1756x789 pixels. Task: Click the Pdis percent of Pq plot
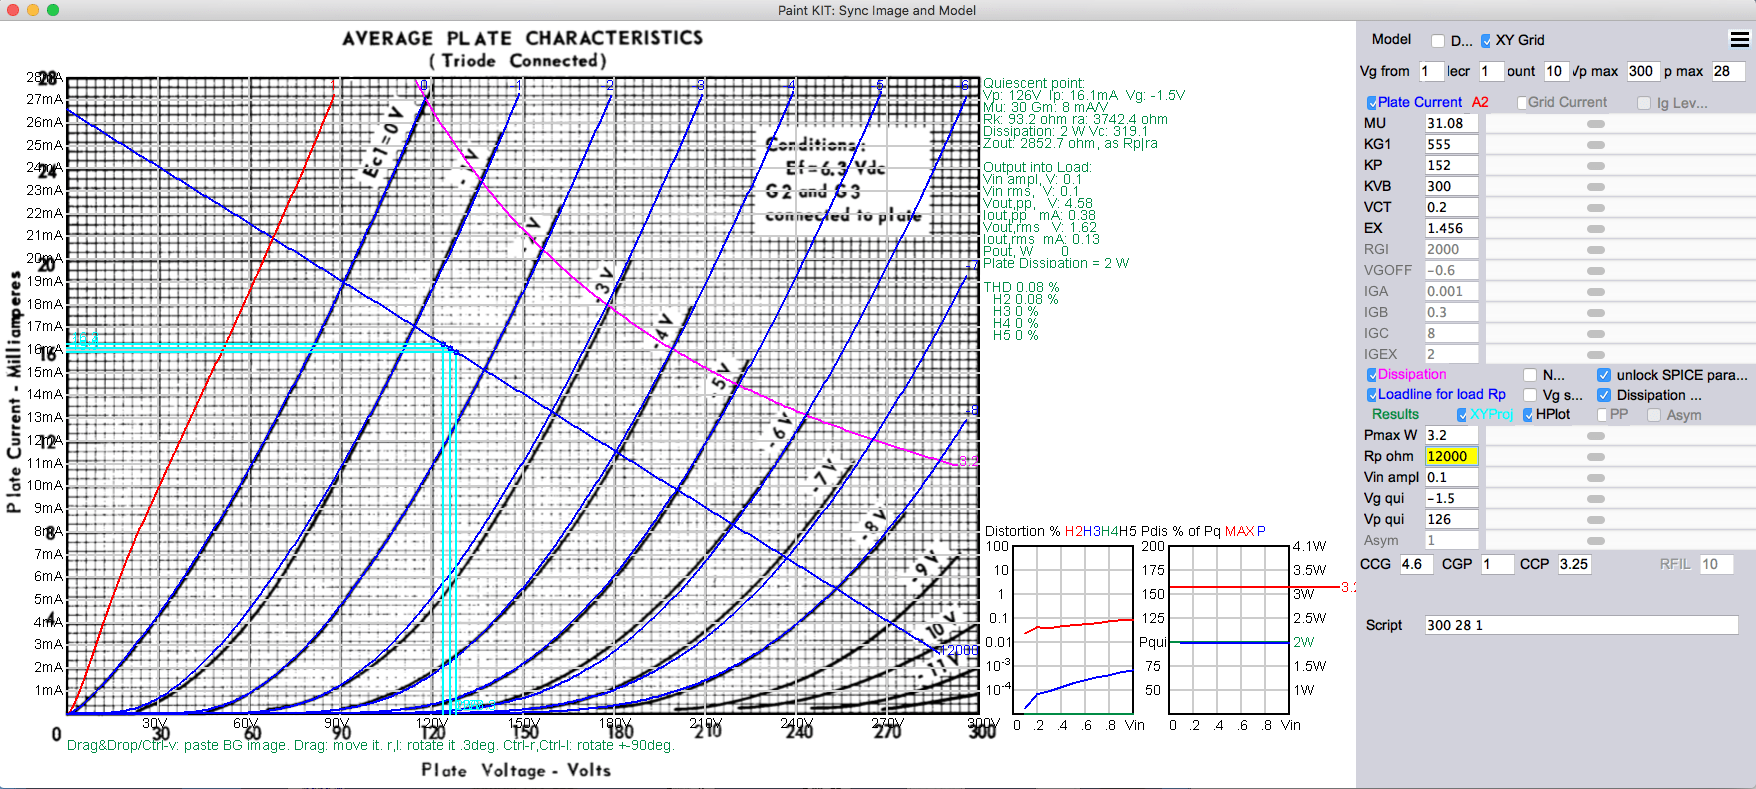click(x=1228, y=629)
